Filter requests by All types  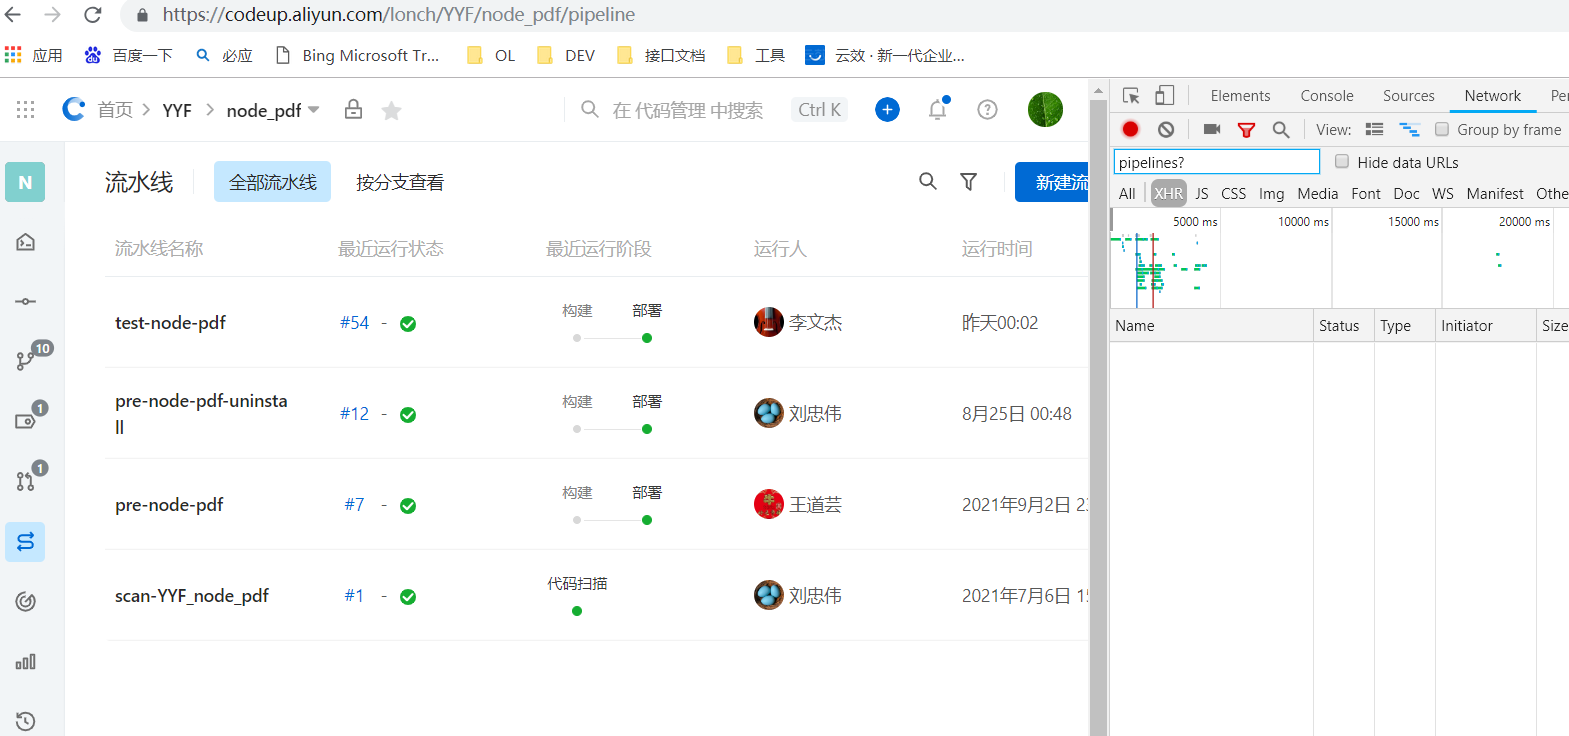[1127, 194]
